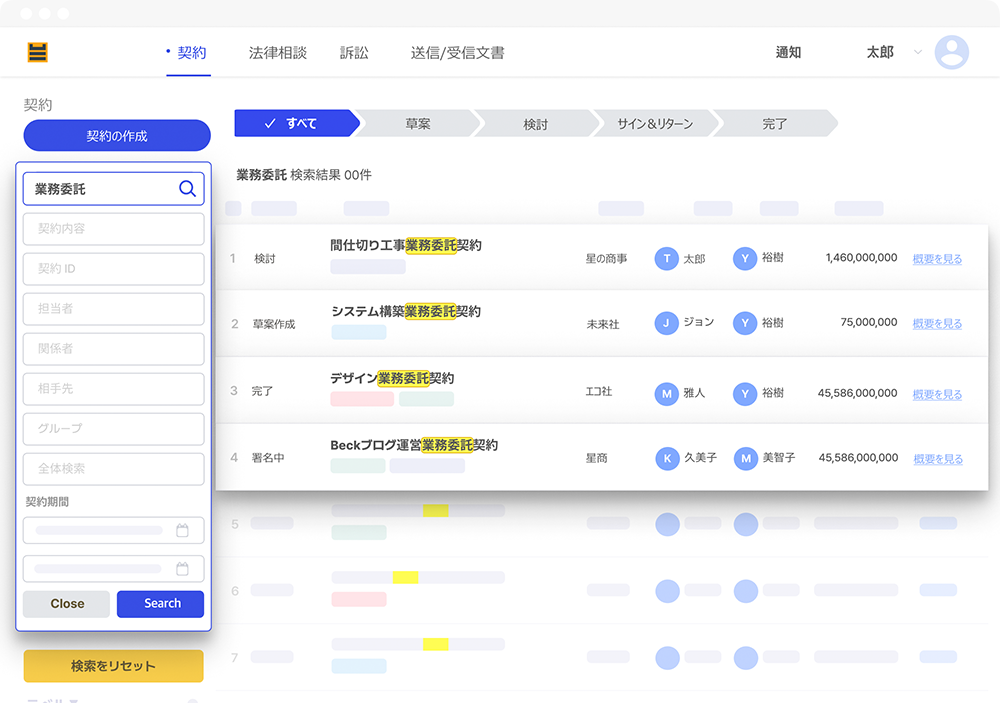Open 概要を見る for デザイン contract

click(x=937, y=394)
